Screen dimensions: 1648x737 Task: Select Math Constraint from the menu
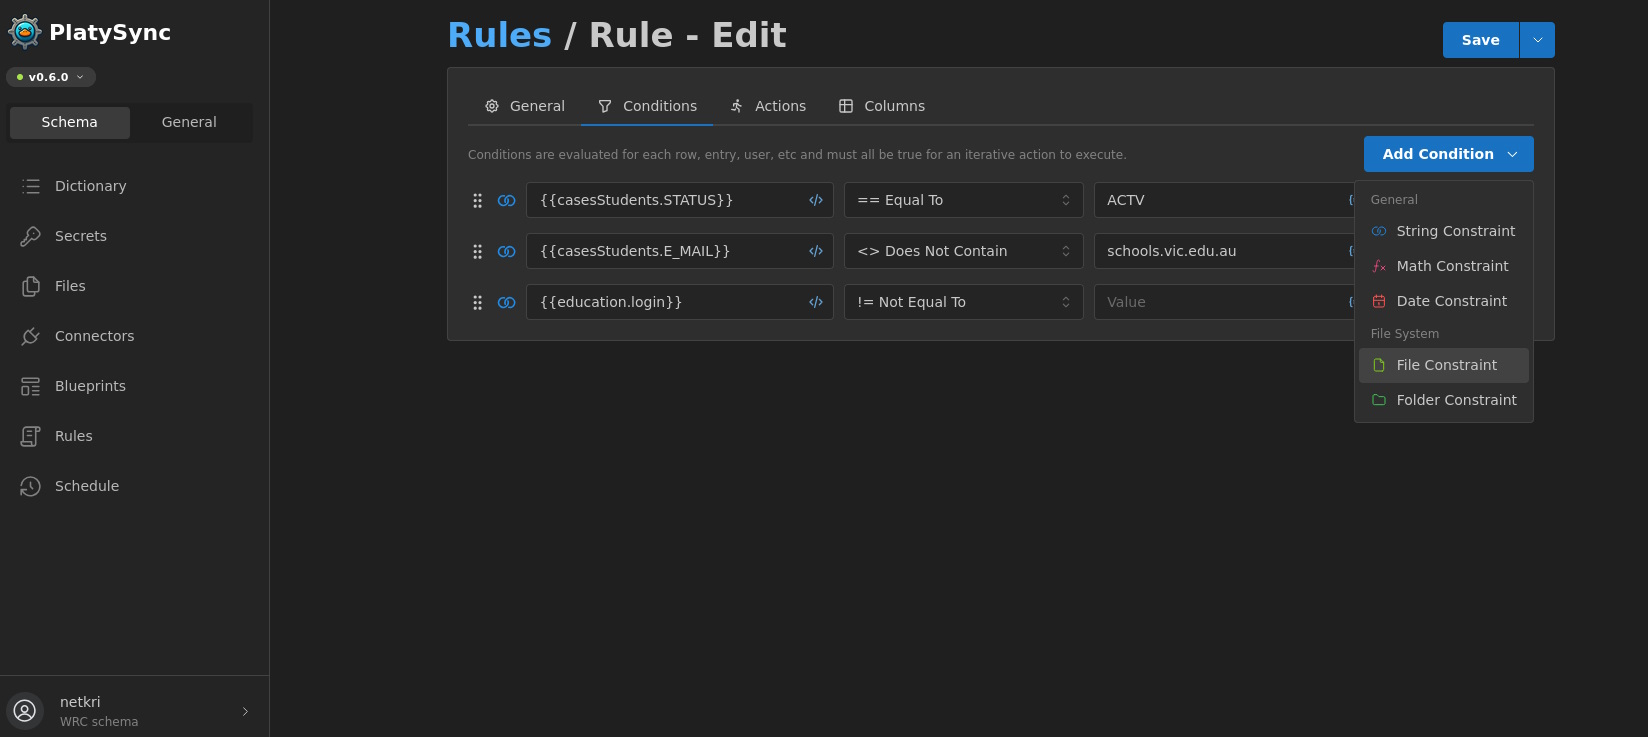pyautogui.click(x=1444, y=266)
